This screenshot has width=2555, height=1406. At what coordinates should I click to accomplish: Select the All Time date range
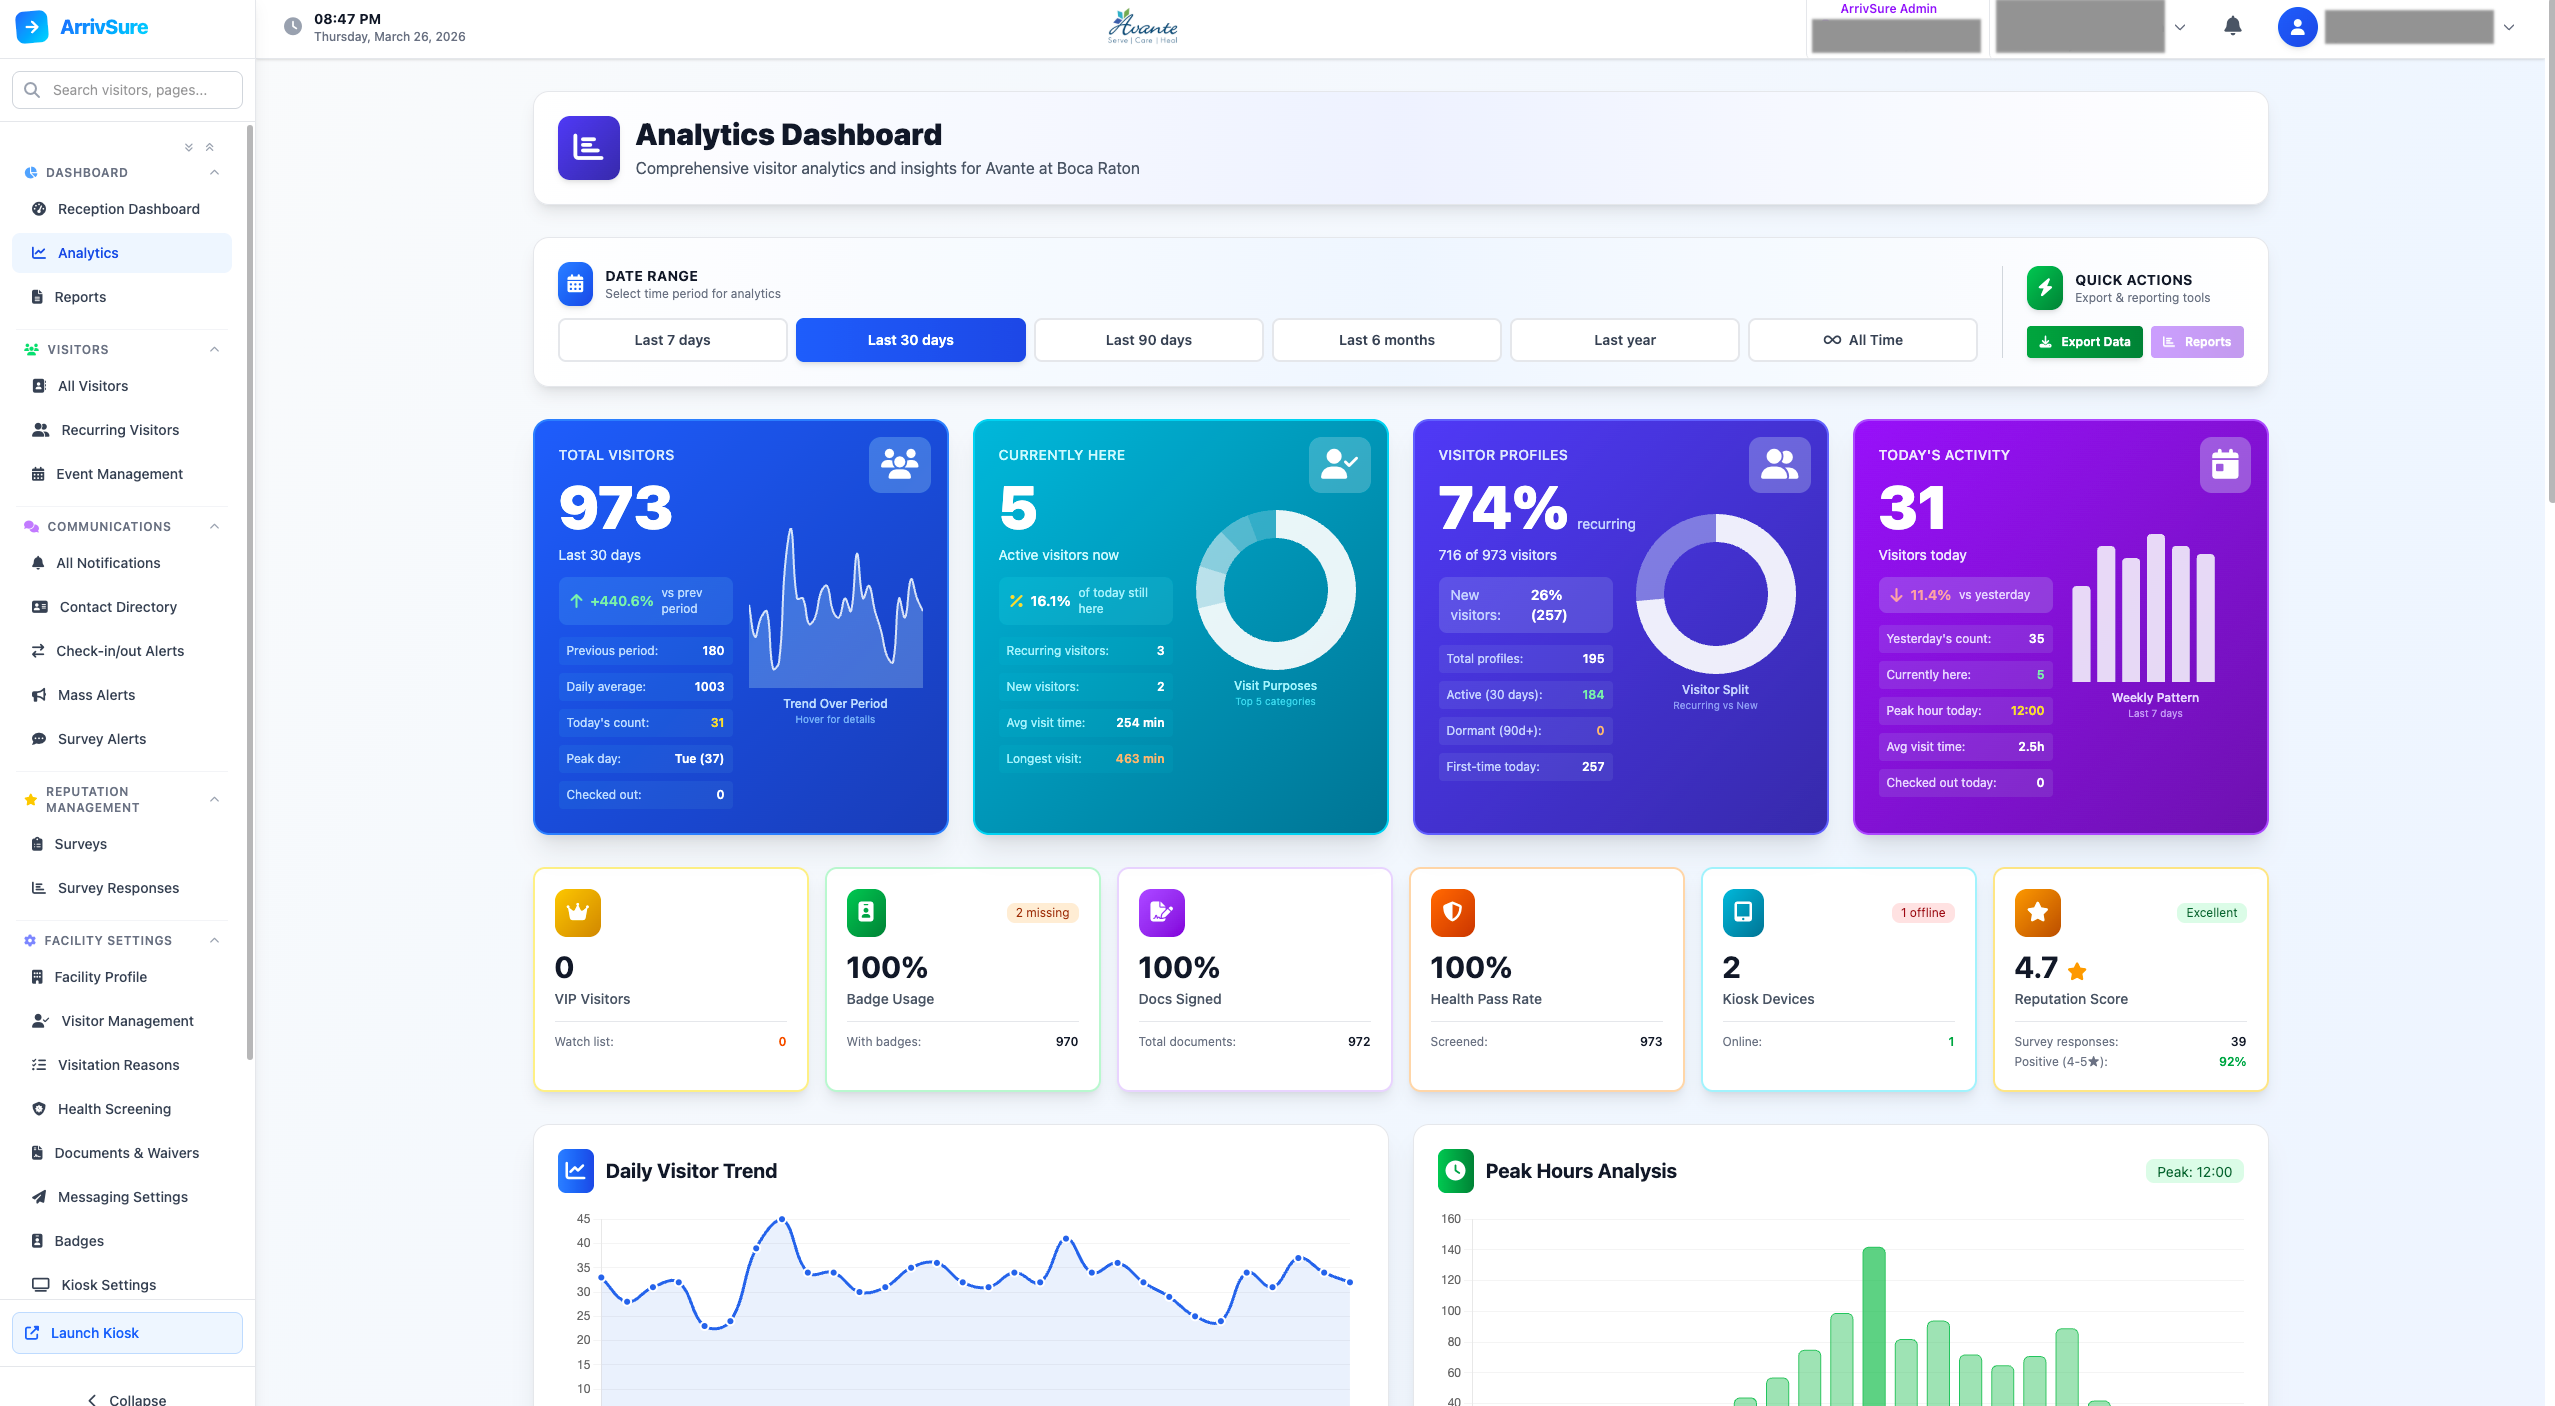tap(1862, 340)
